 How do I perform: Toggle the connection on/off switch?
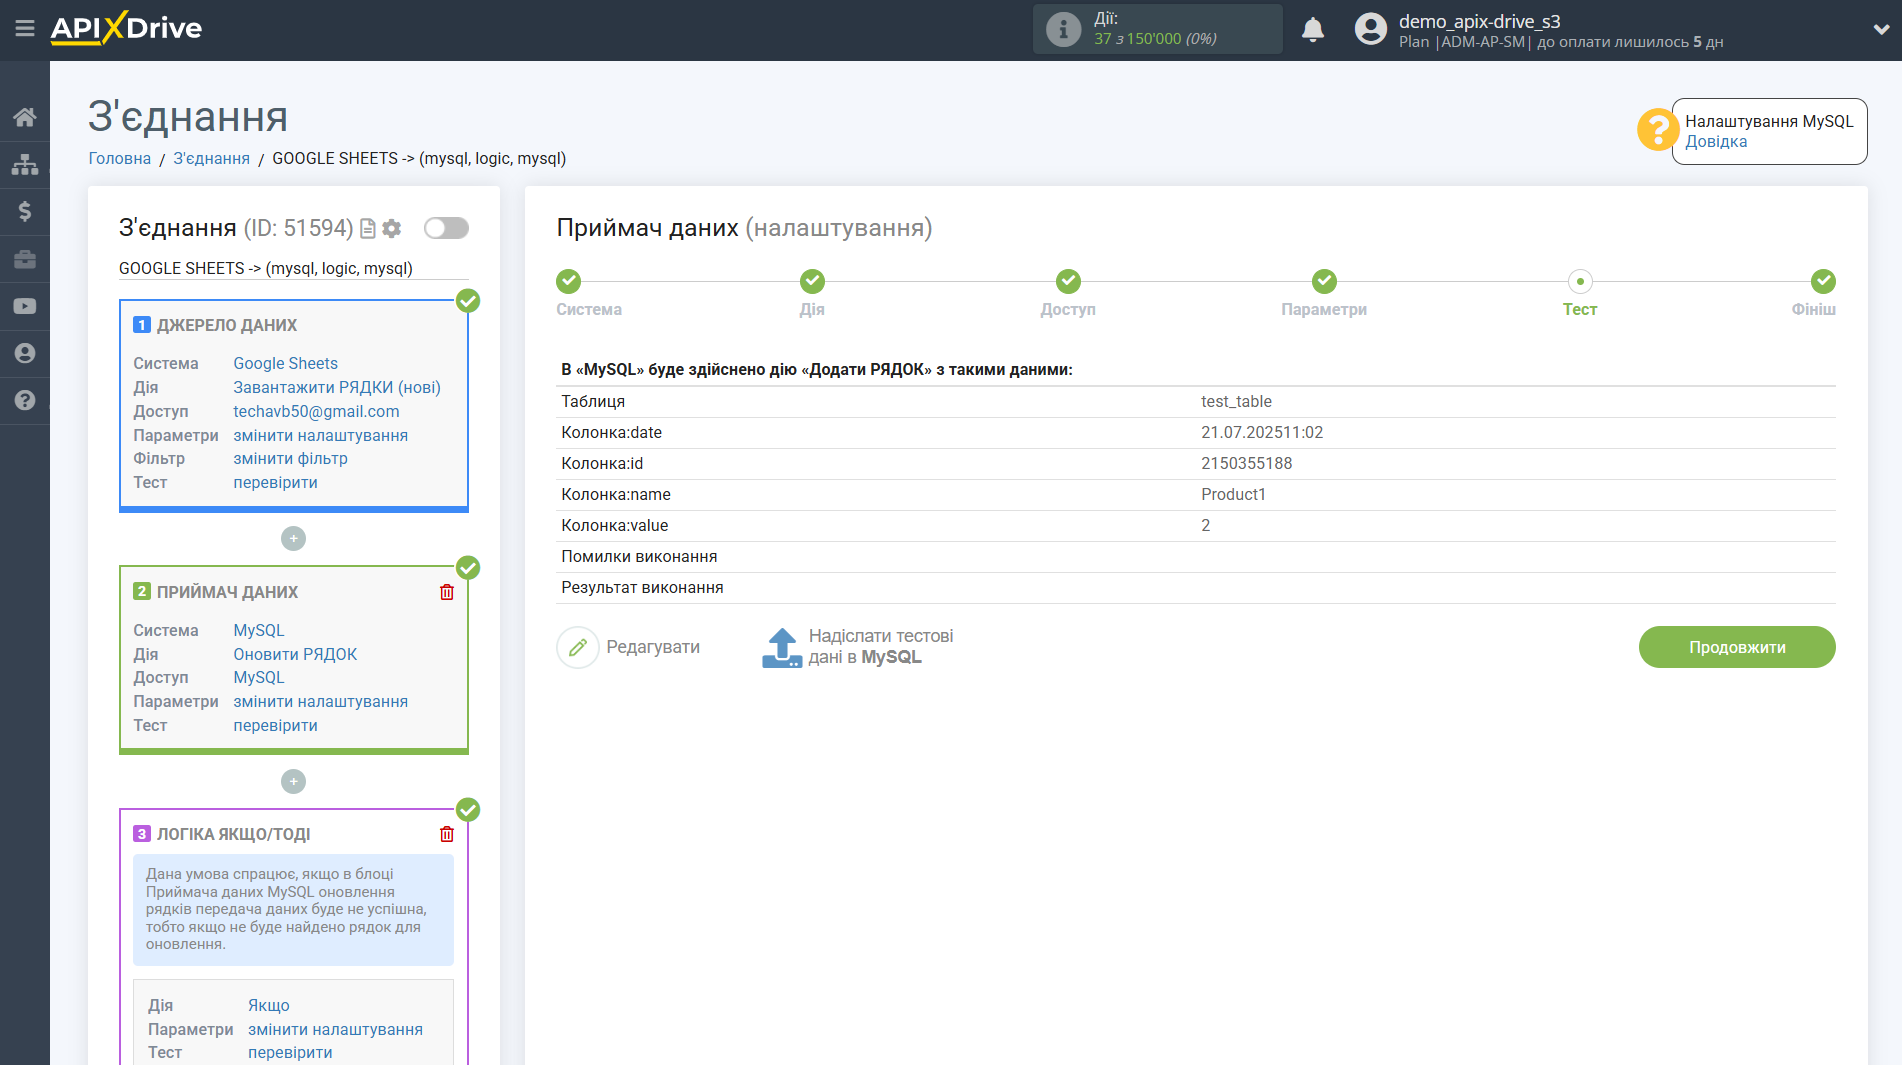click(x=446, y=228)
